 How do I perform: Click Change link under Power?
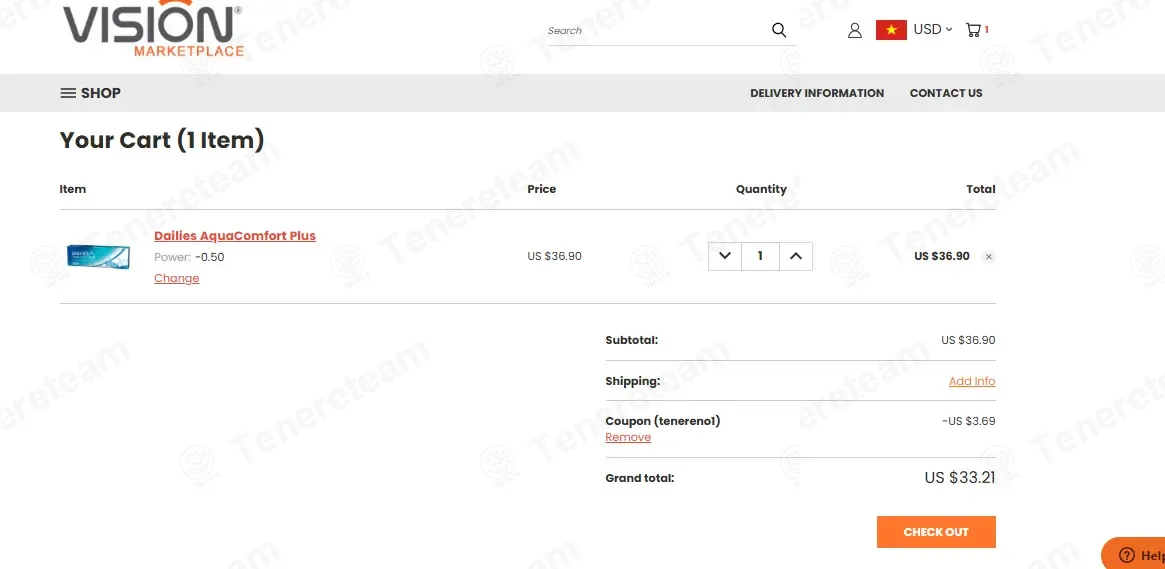(177, 278)
